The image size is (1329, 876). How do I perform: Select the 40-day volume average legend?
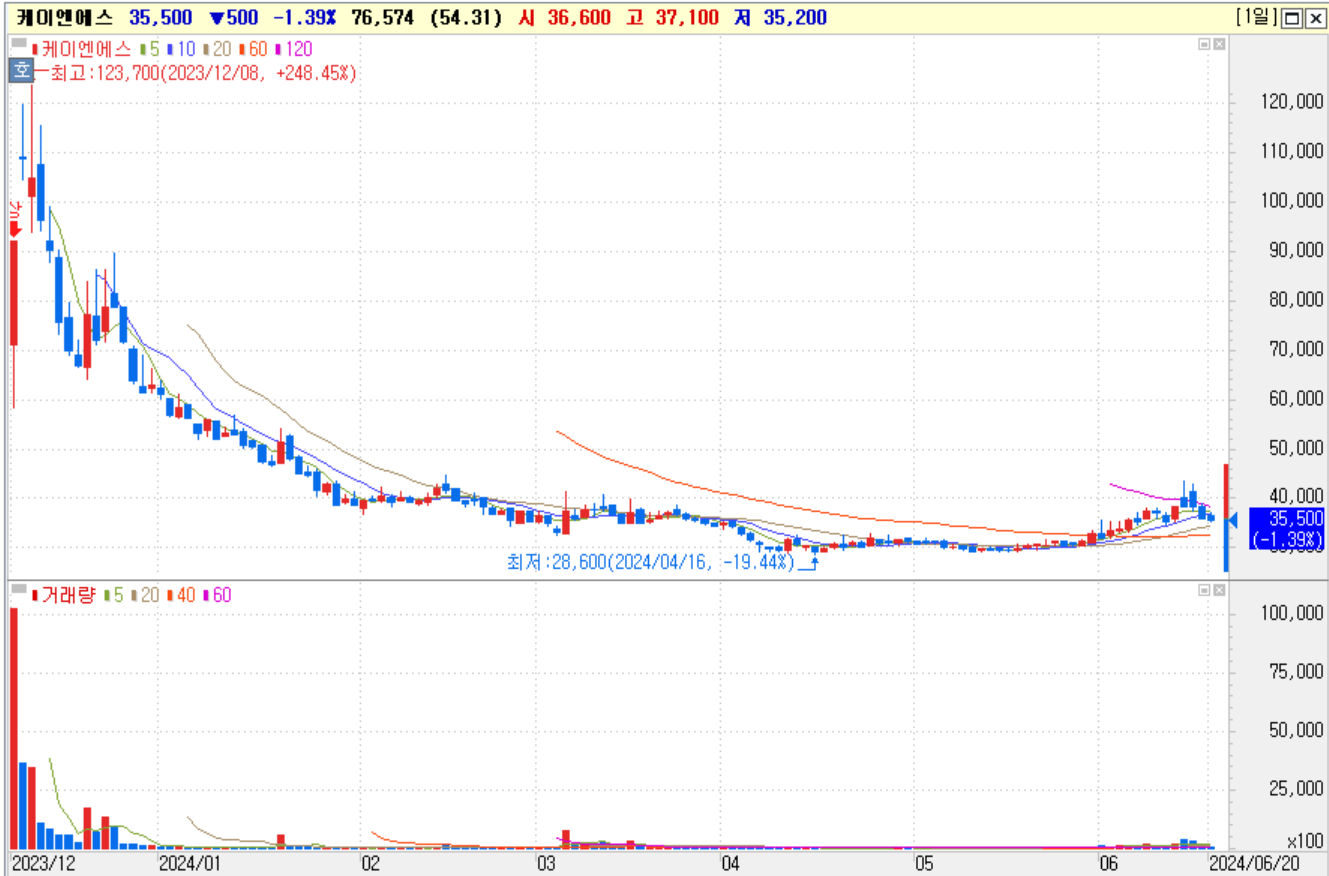pos(182,595)
